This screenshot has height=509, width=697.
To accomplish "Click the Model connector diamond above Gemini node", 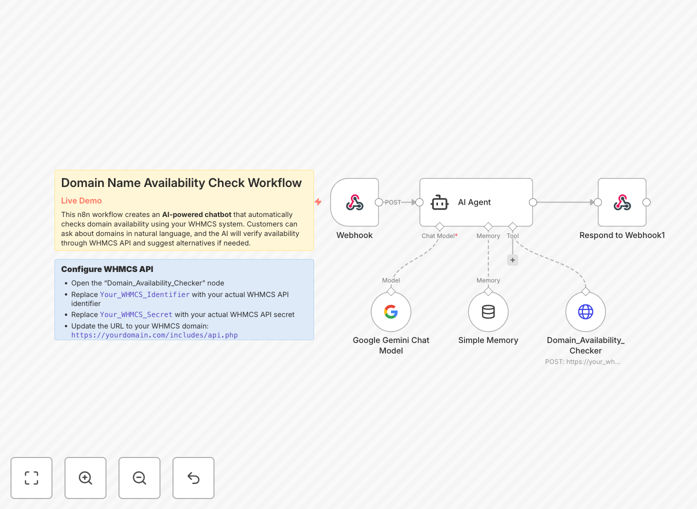I will tap(391, 291).
